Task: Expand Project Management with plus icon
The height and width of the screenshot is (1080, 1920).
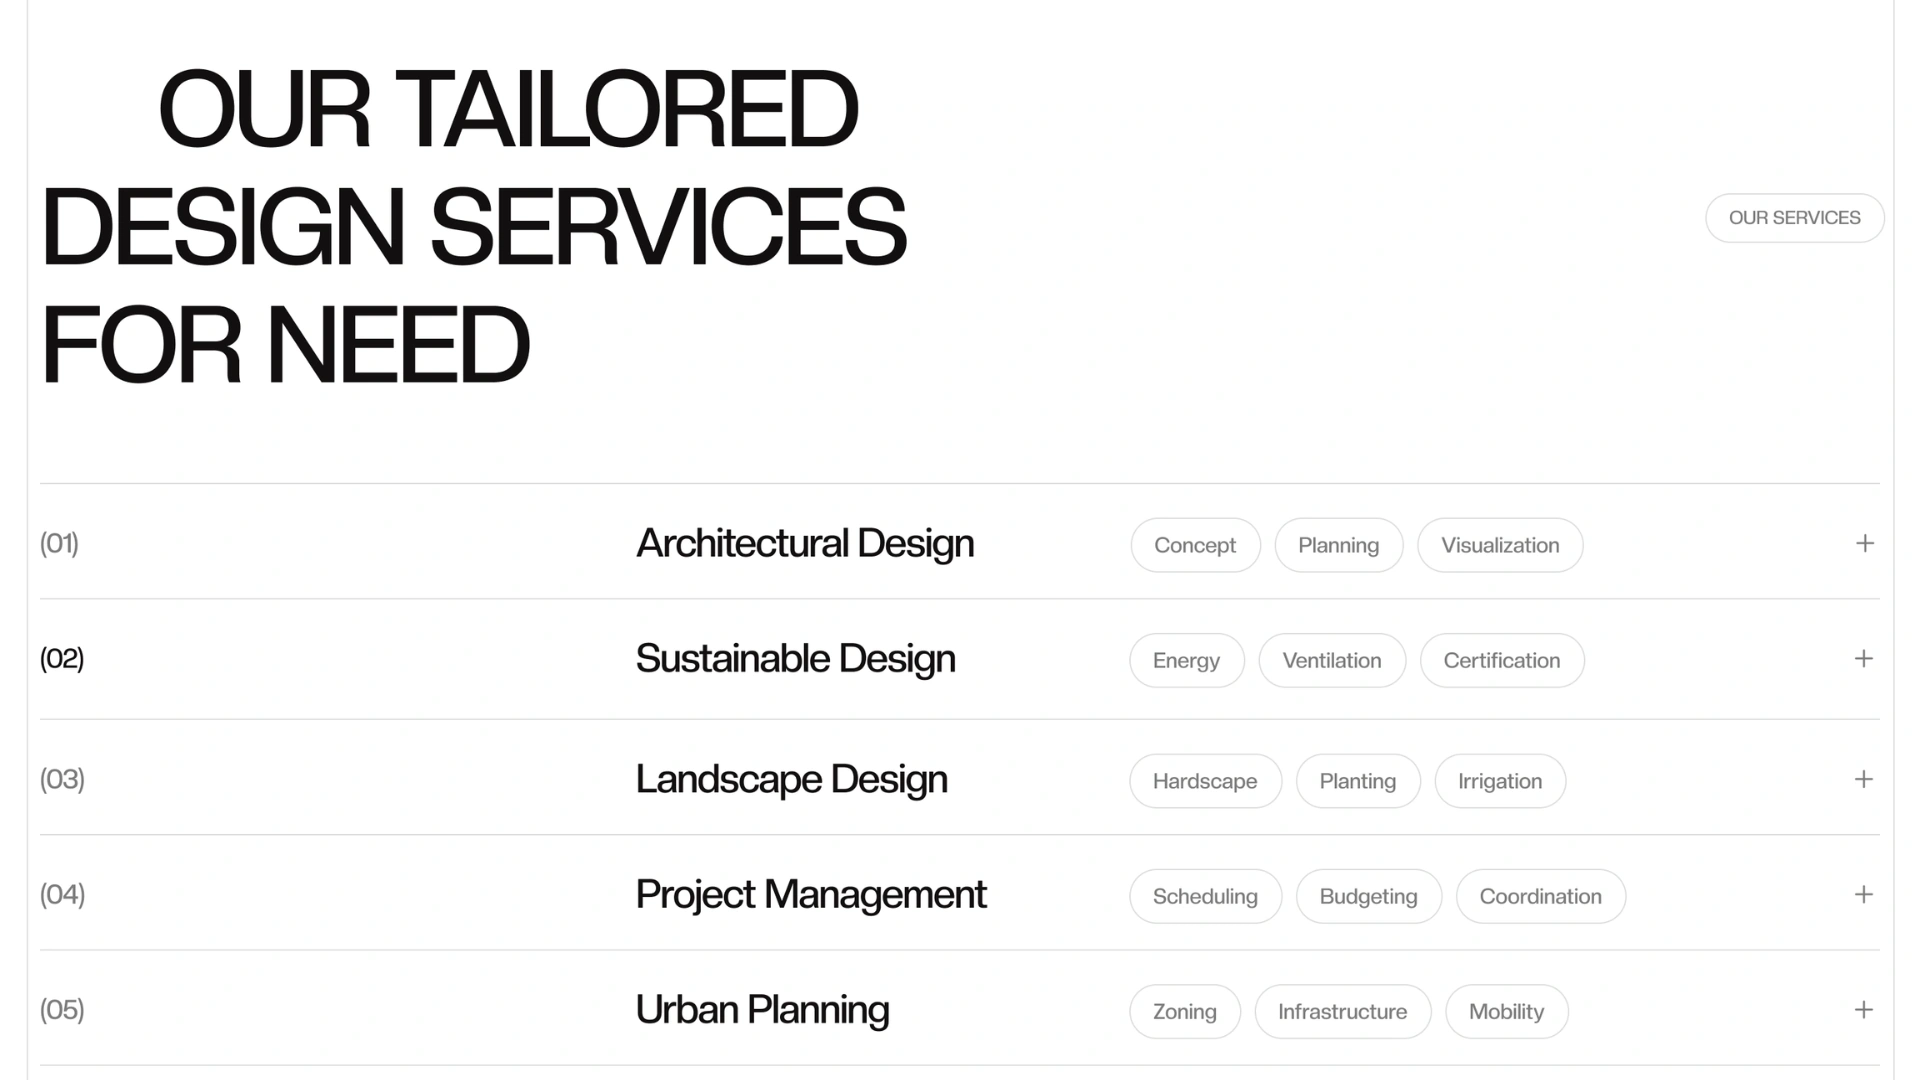Action: click(1864, 894)
